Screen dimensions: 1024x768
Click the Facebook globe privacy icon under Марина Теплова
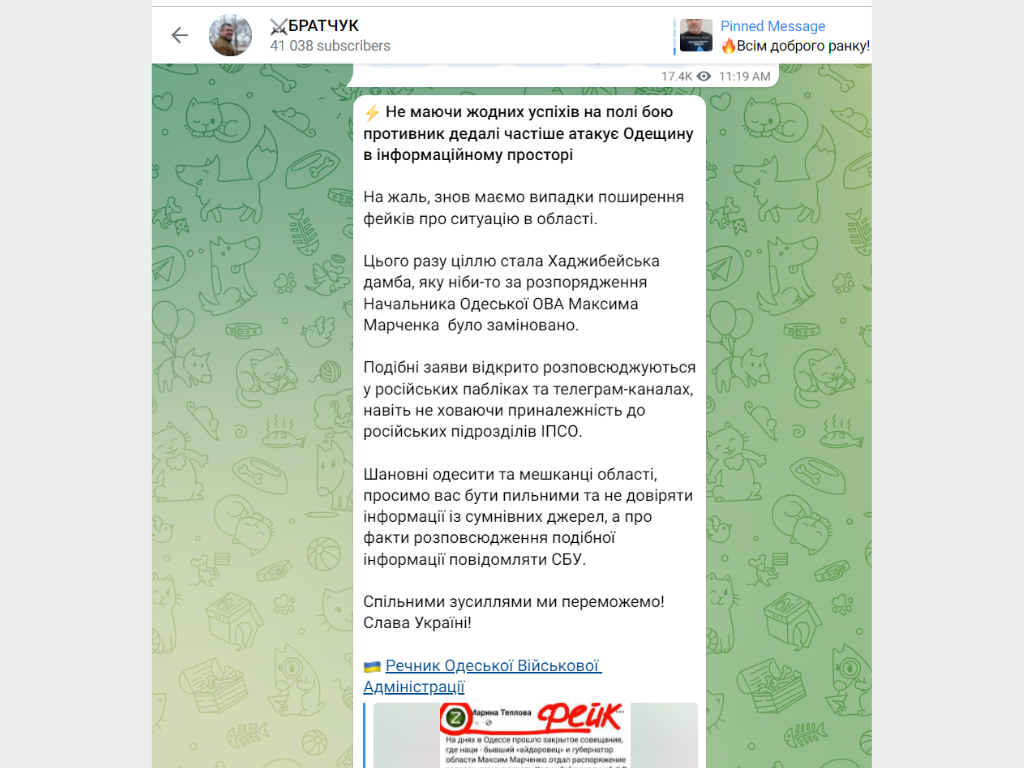488,723
